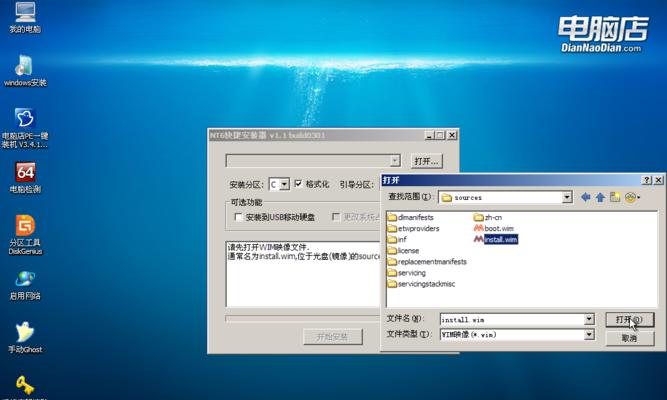Select the install.wim file
Viewport: 667px width, 400px height.
pos(496,240)
